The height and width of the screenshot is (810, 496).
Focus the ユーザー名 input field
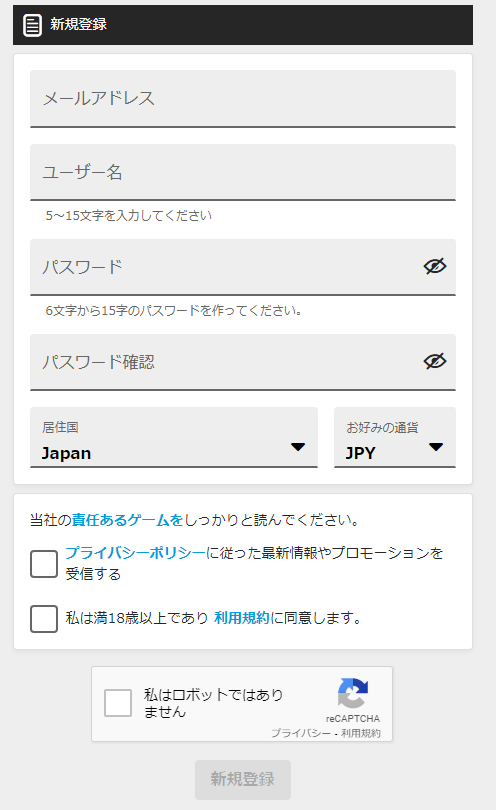pyautogui.click(x=243, y=172)
